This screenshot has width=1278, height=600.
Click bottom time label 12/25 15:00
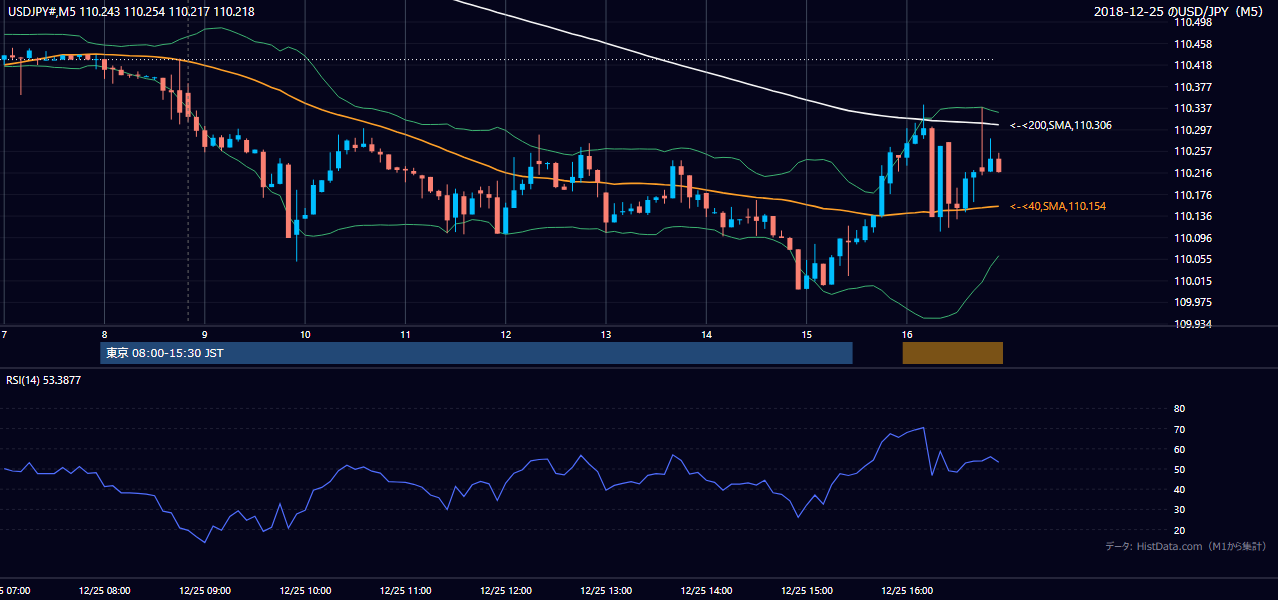806,590
